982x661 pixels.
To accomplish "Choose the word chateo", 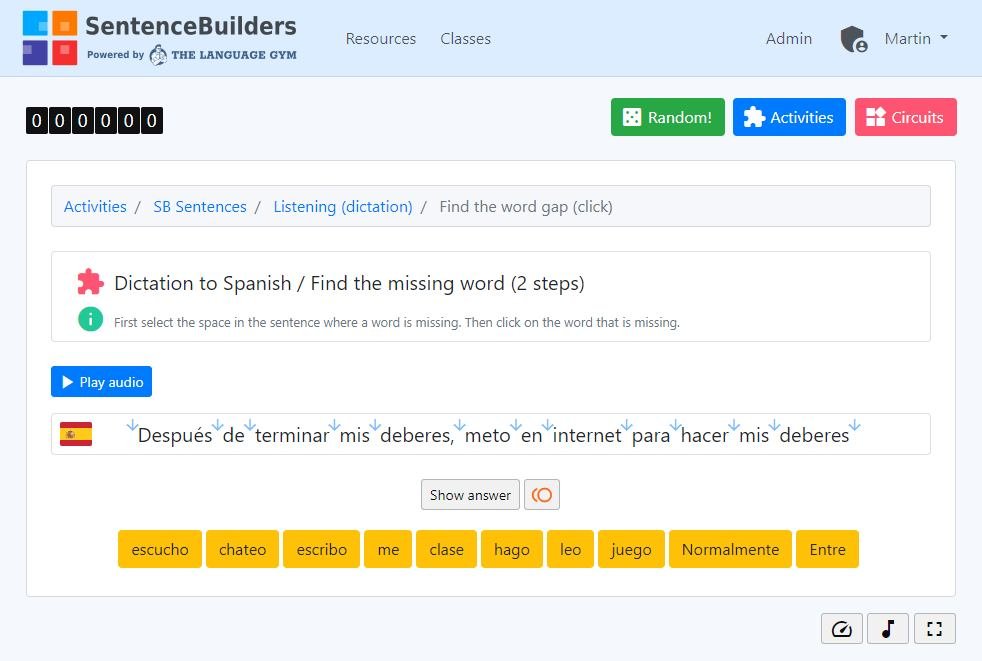I will [x=242, y=549].
